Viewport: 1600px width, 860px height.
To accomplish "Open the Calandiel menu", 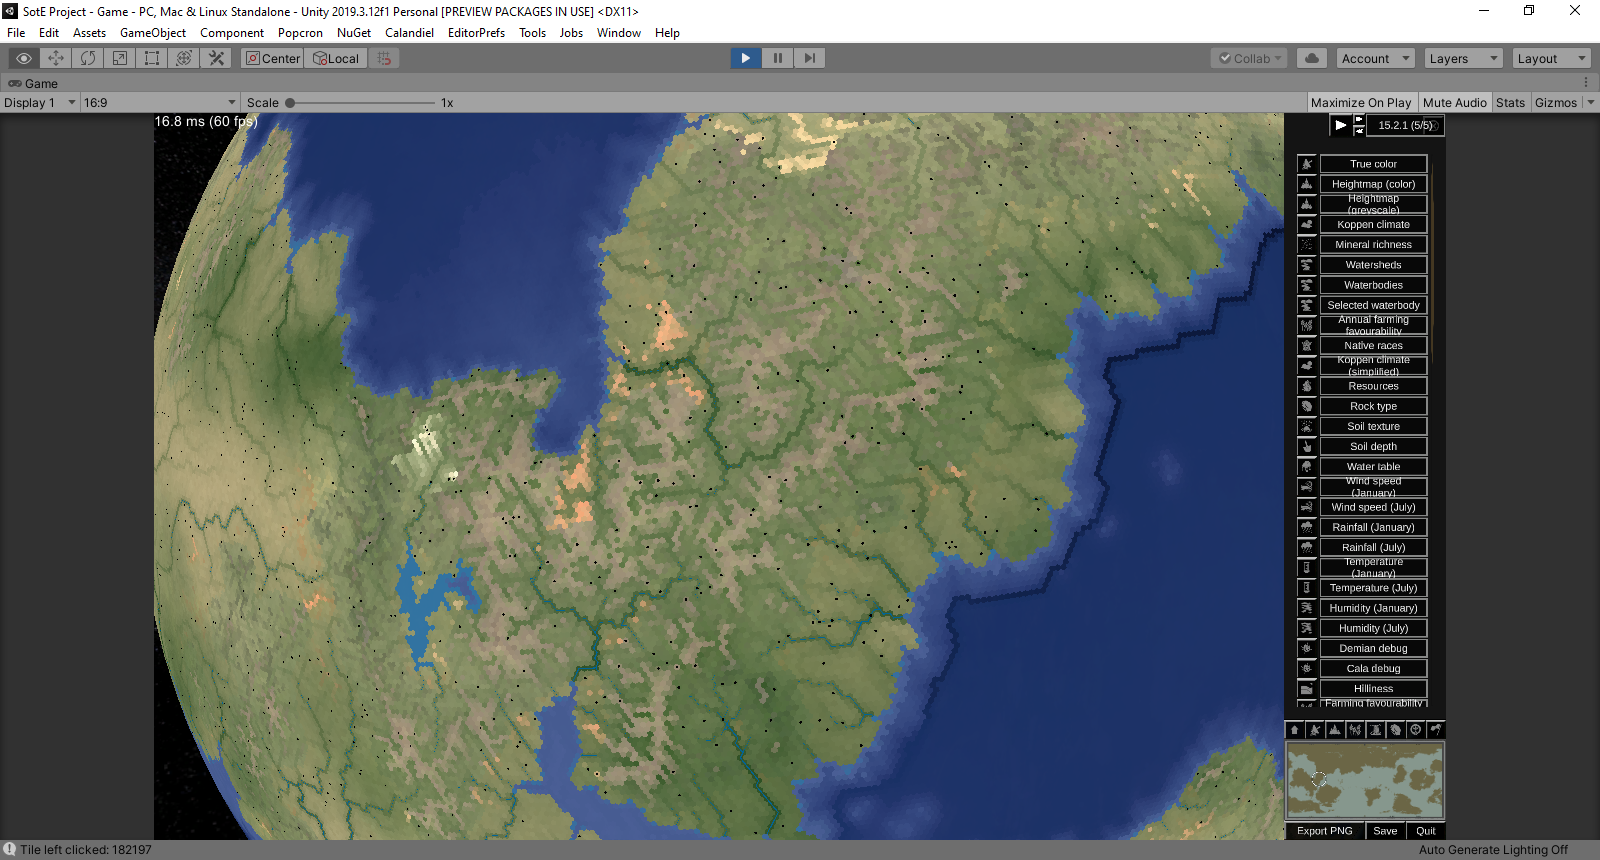I will pos(410,33).
